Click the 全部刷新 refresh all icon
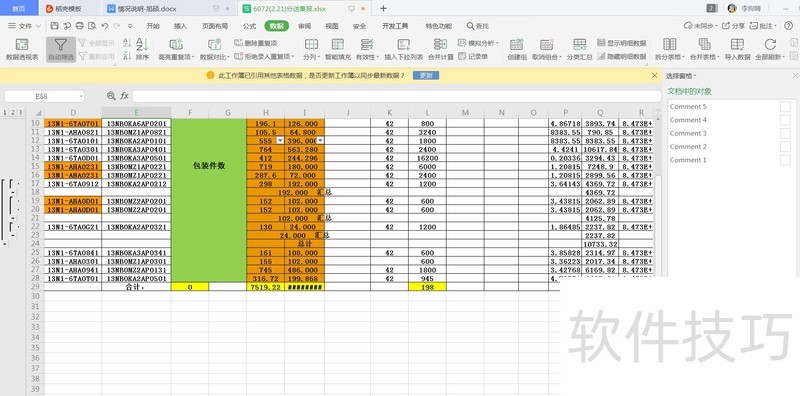Viewport: 800px width, 396px height. click(x=770, y=50)
